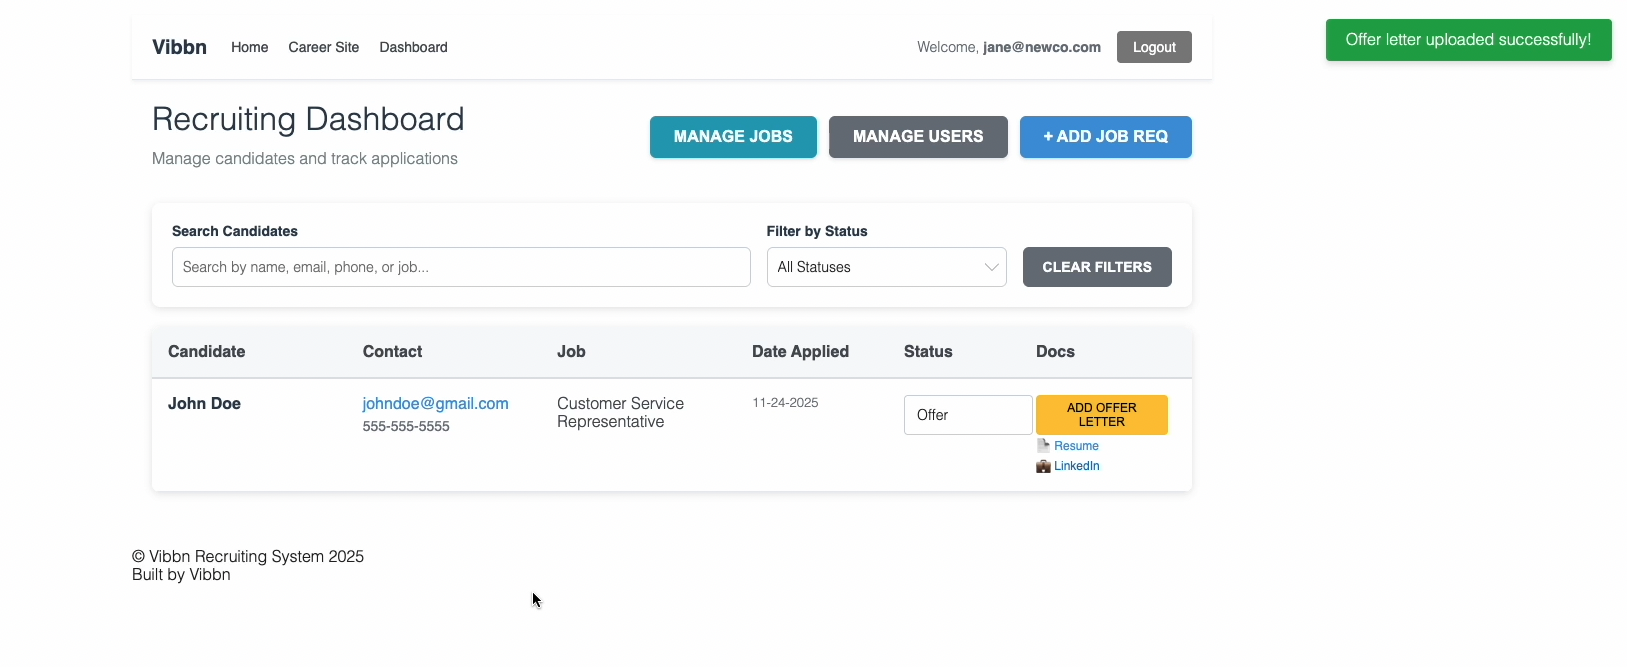This screenshot has height=667, width=1627.
Task: Go to the Home nav item
Action: pyautogui.click(x=249, y=47)
